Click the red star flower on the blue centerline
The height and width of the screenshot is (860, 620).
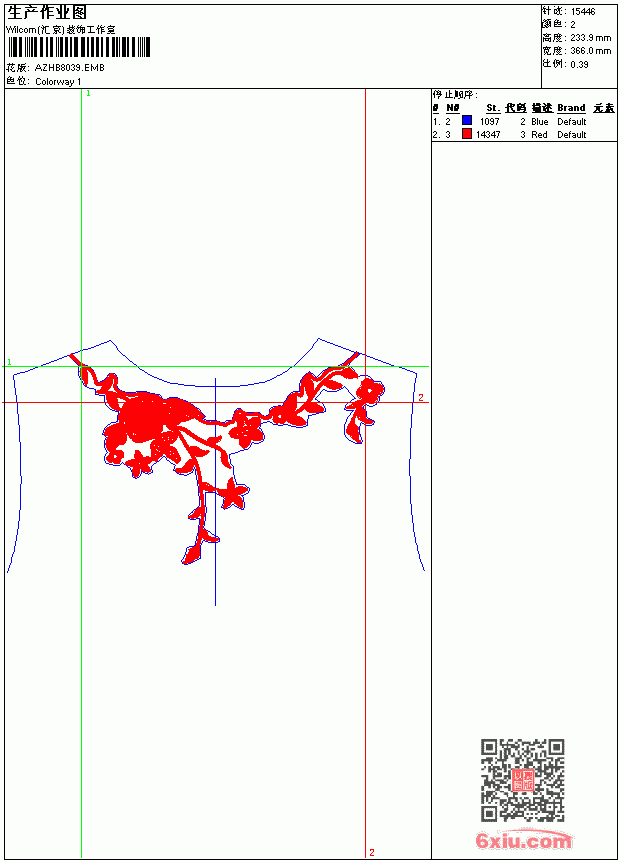pyautogui.click(x=233, y=492)
